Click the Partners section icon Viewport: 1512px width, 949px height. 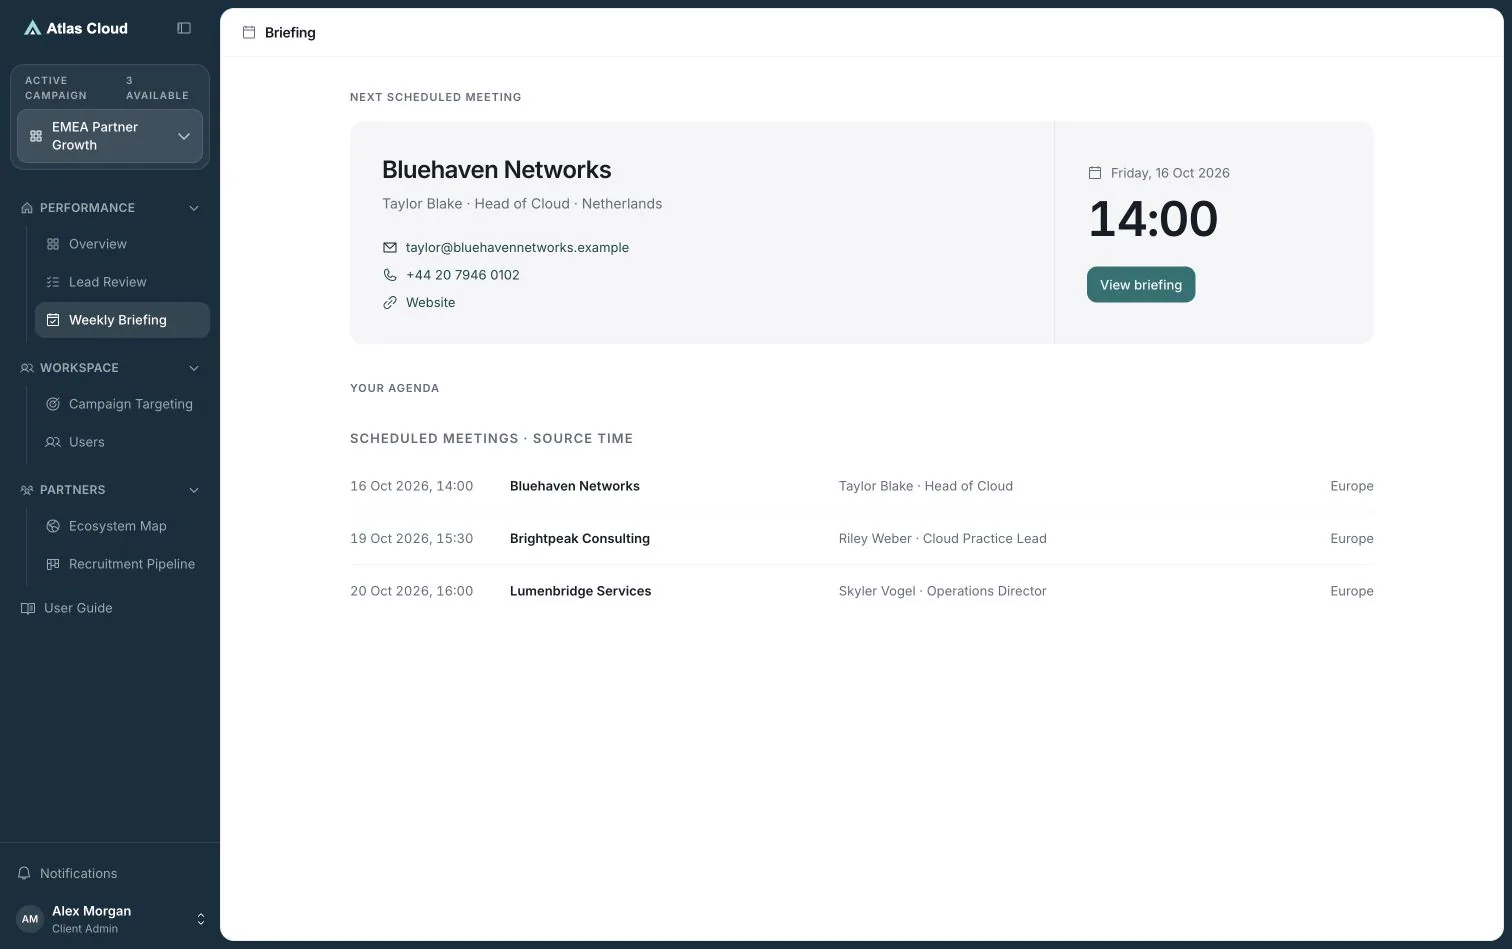[27, 490]
